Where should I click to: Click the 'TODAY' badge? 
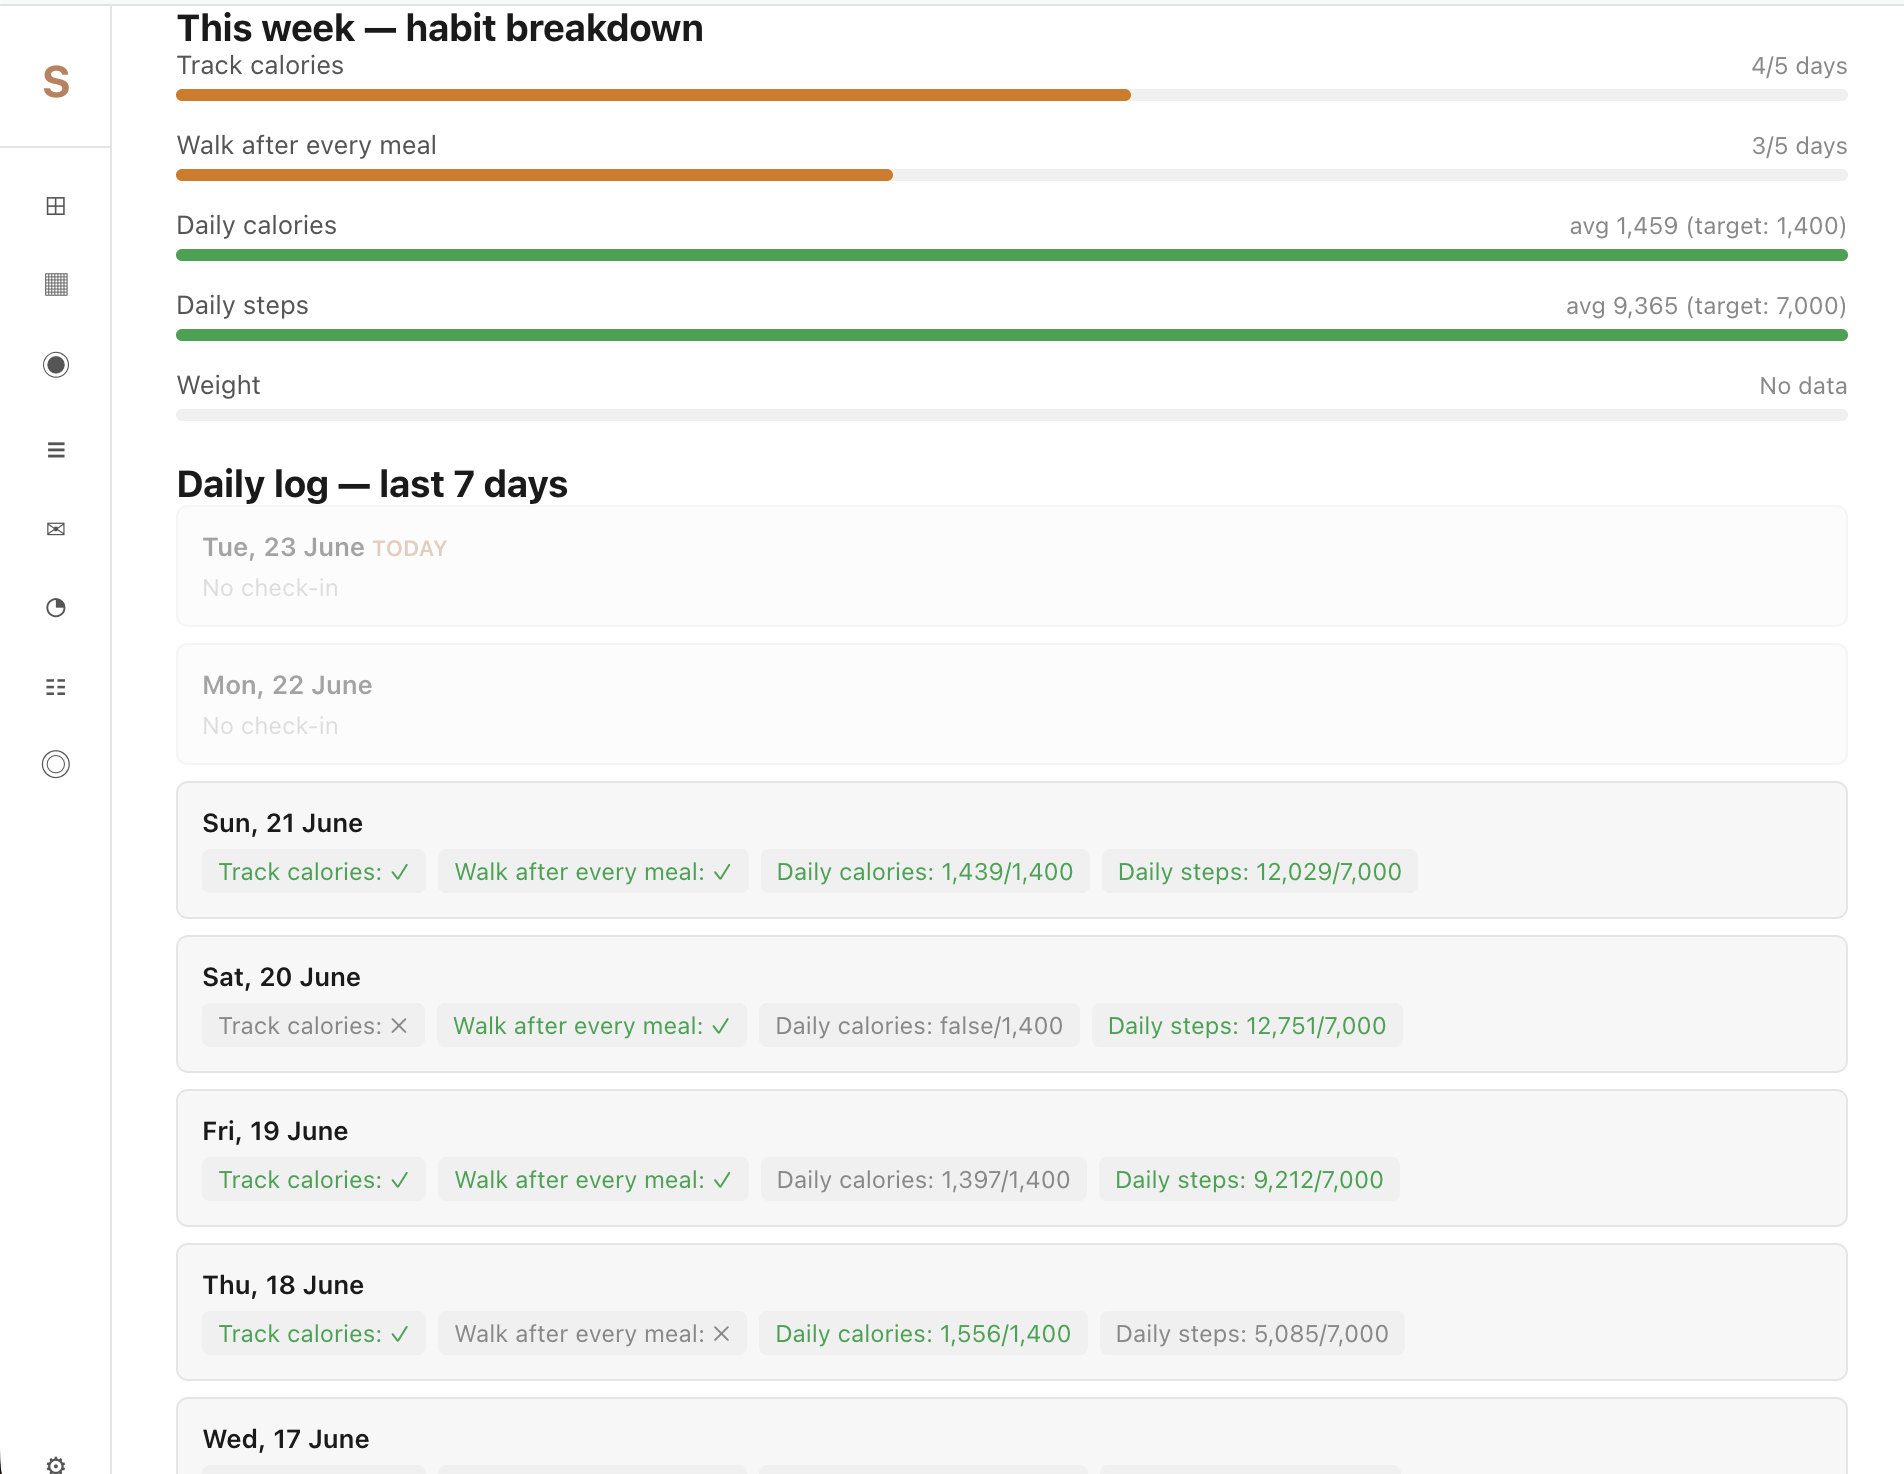pos(410,549)
